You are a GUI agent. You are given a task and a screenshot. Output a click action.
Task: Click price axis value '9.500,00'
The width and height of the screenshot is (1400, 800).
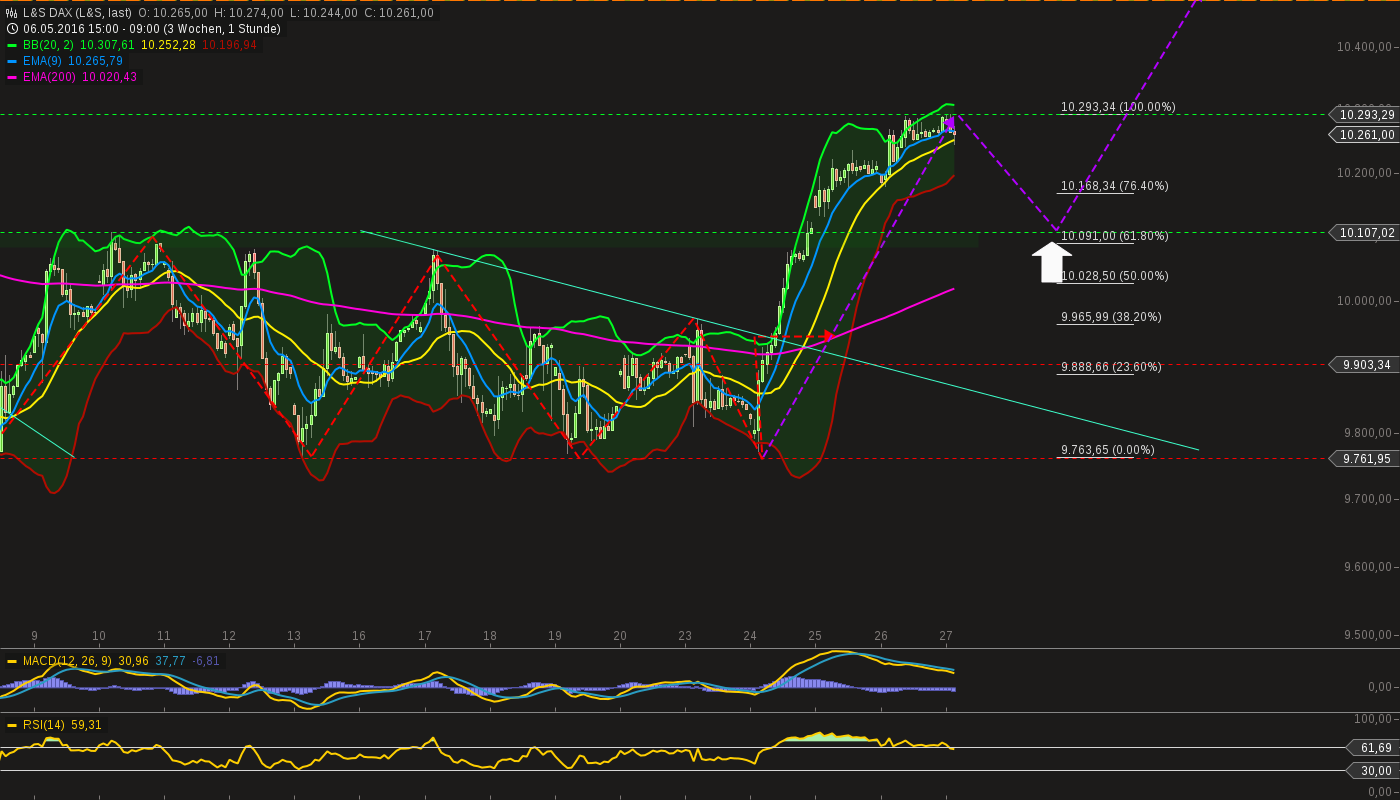click(1368, 635)
